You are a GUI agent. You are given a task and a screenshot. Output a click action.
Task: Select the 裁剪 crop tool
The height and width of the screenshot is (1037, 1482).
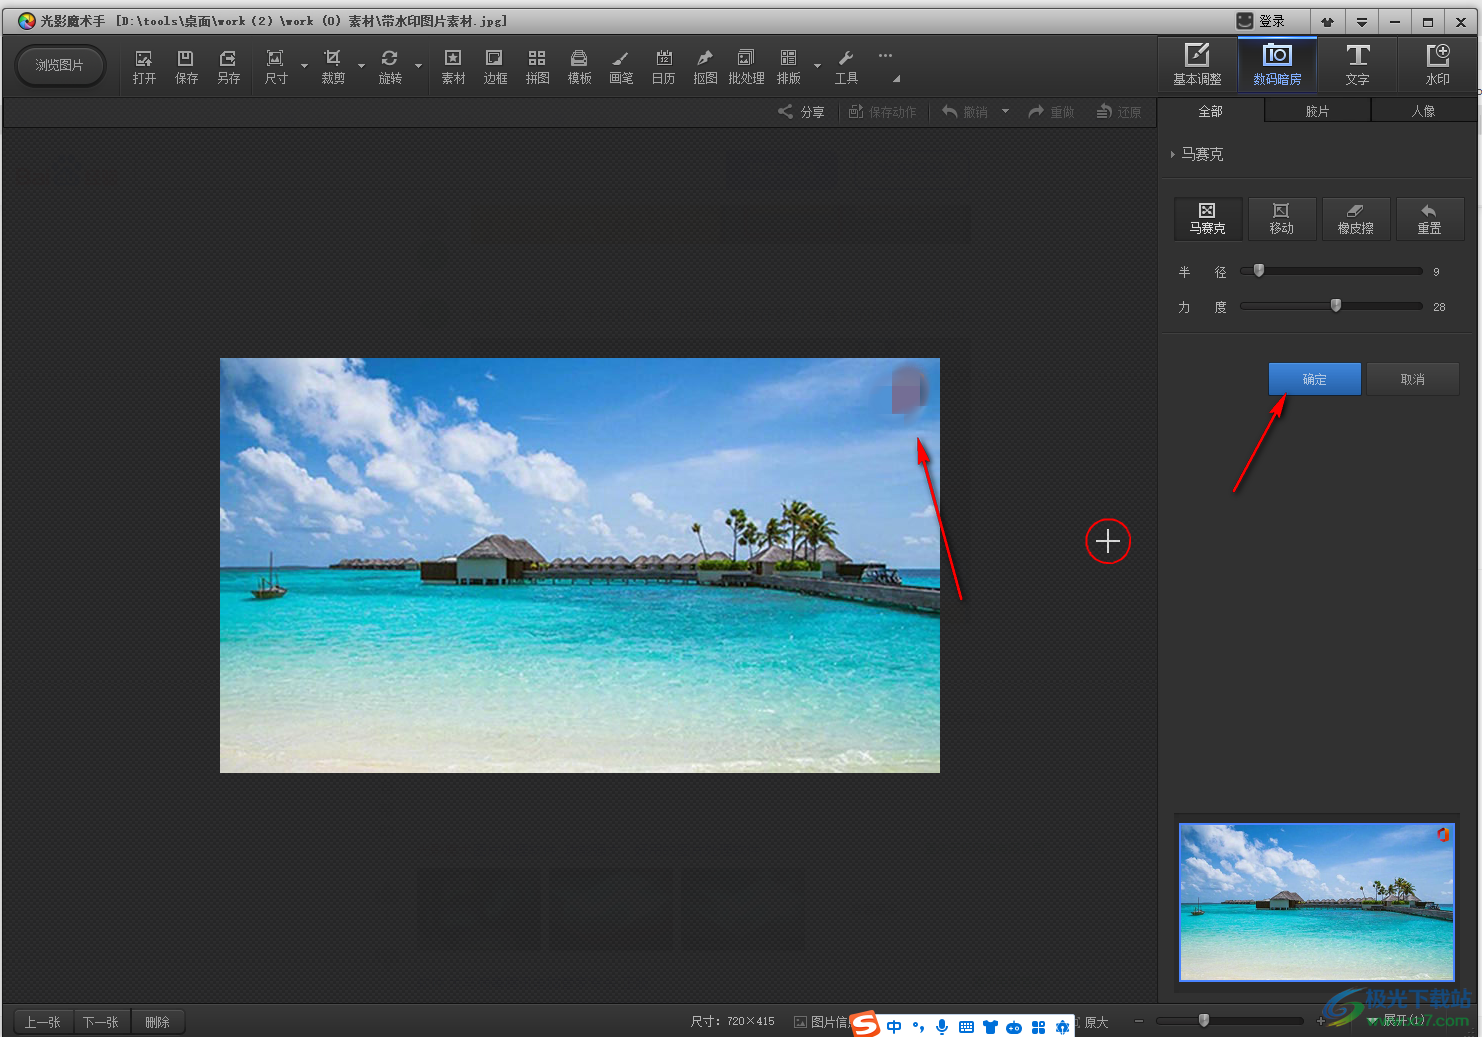click(x=333, y=67)
